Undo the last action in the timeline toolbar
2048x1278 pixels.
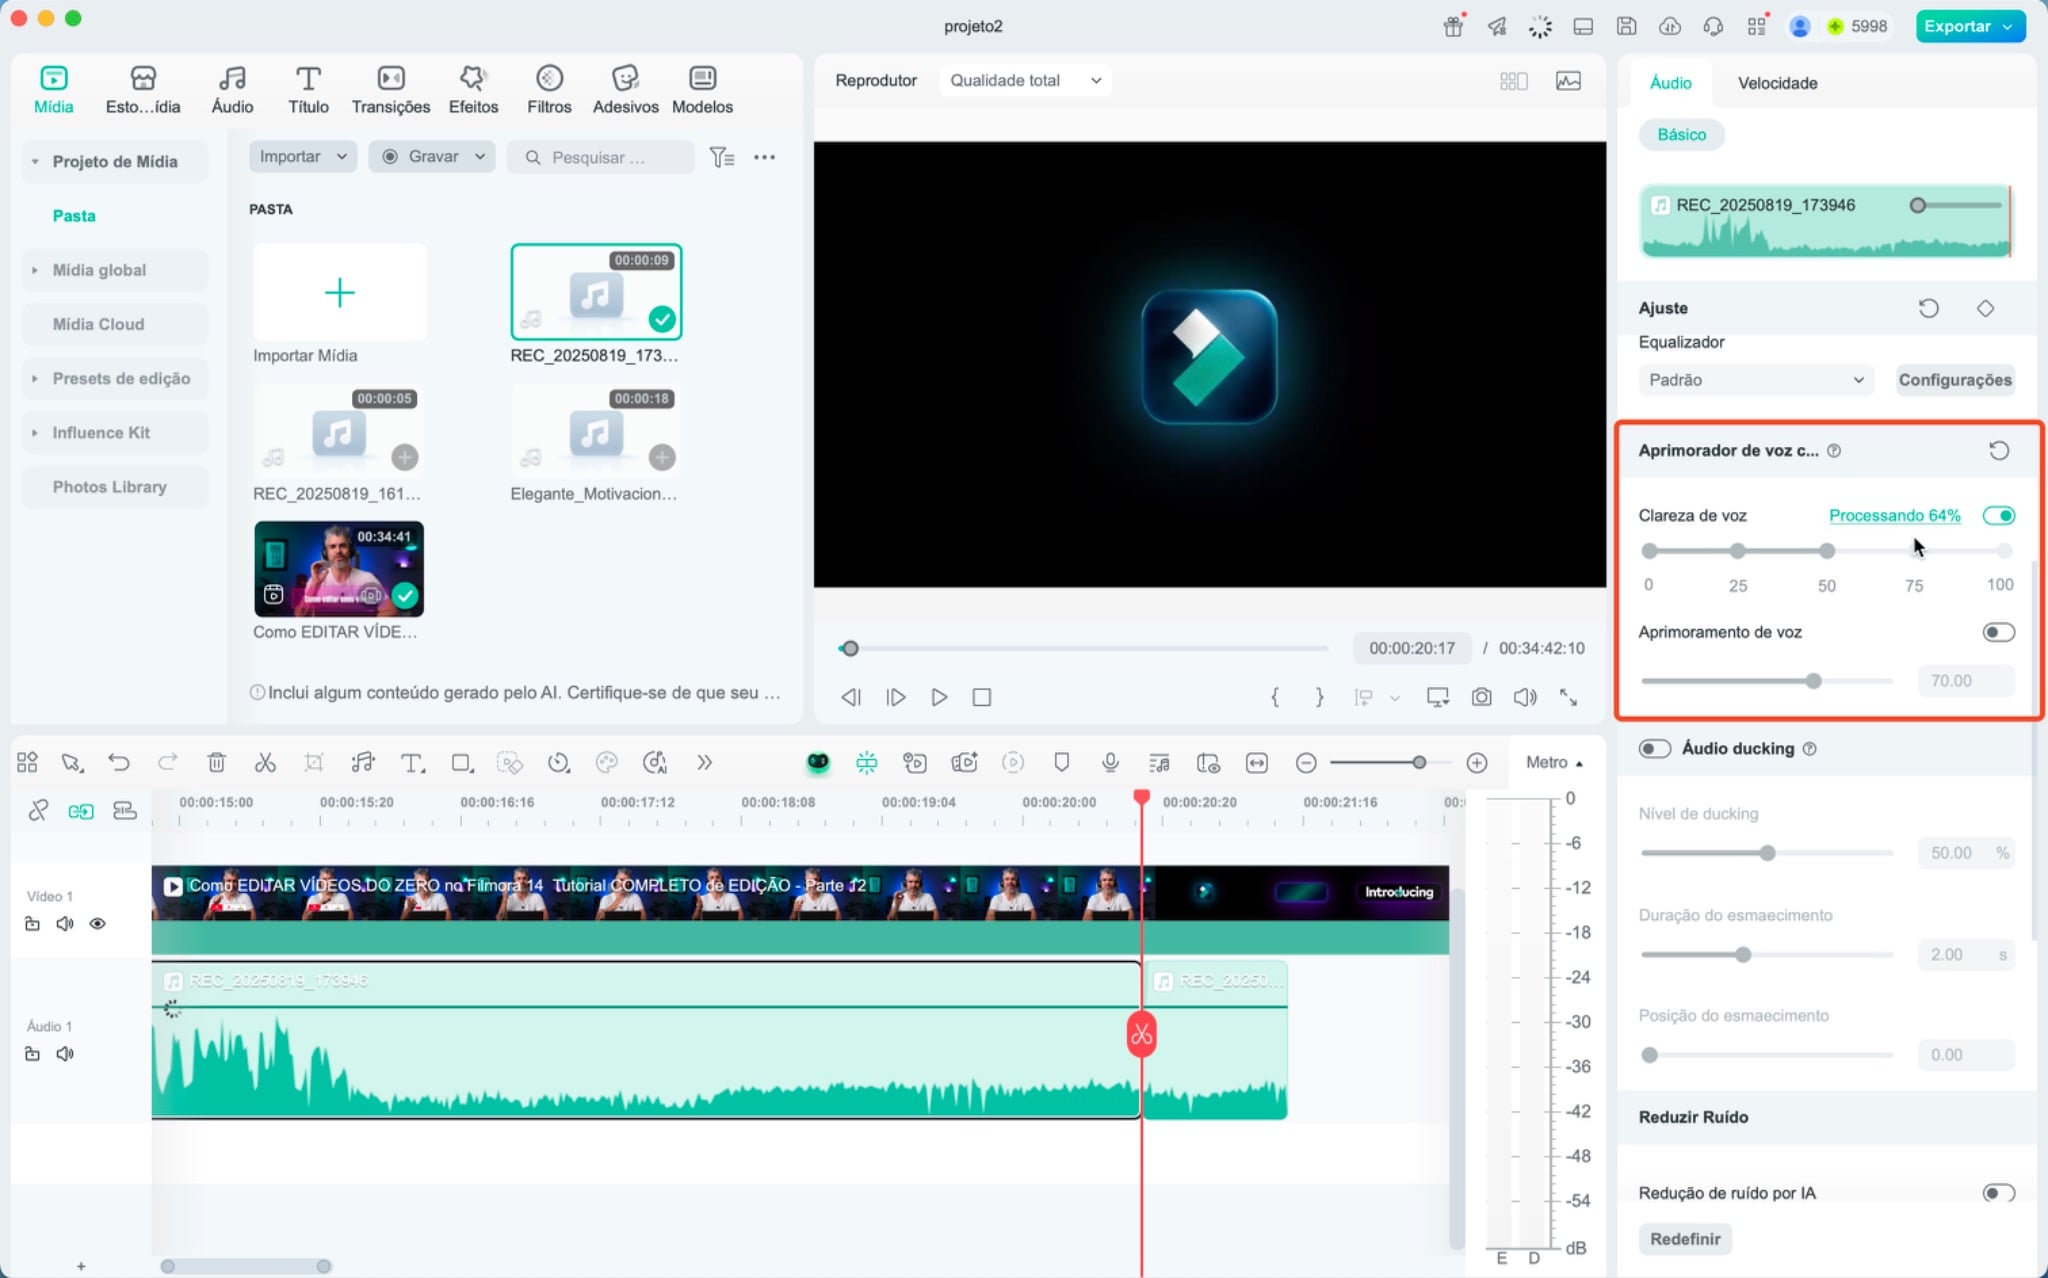[x=119, y=763]
